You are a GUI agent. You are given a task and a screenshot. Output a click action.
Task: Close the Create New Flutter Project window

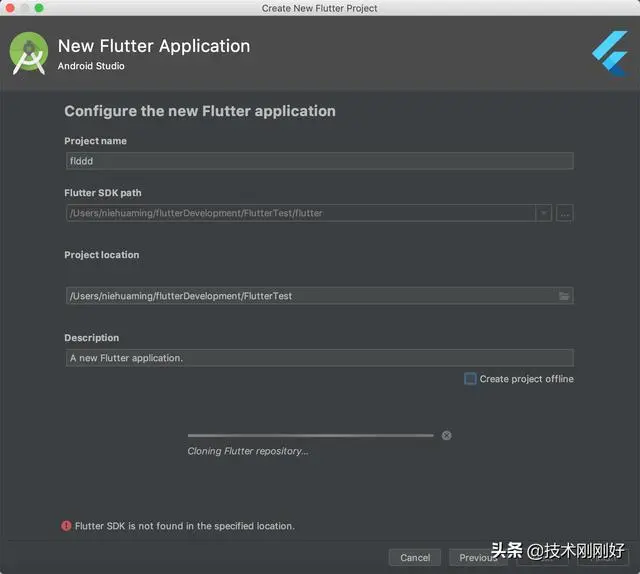click(10, 8)
